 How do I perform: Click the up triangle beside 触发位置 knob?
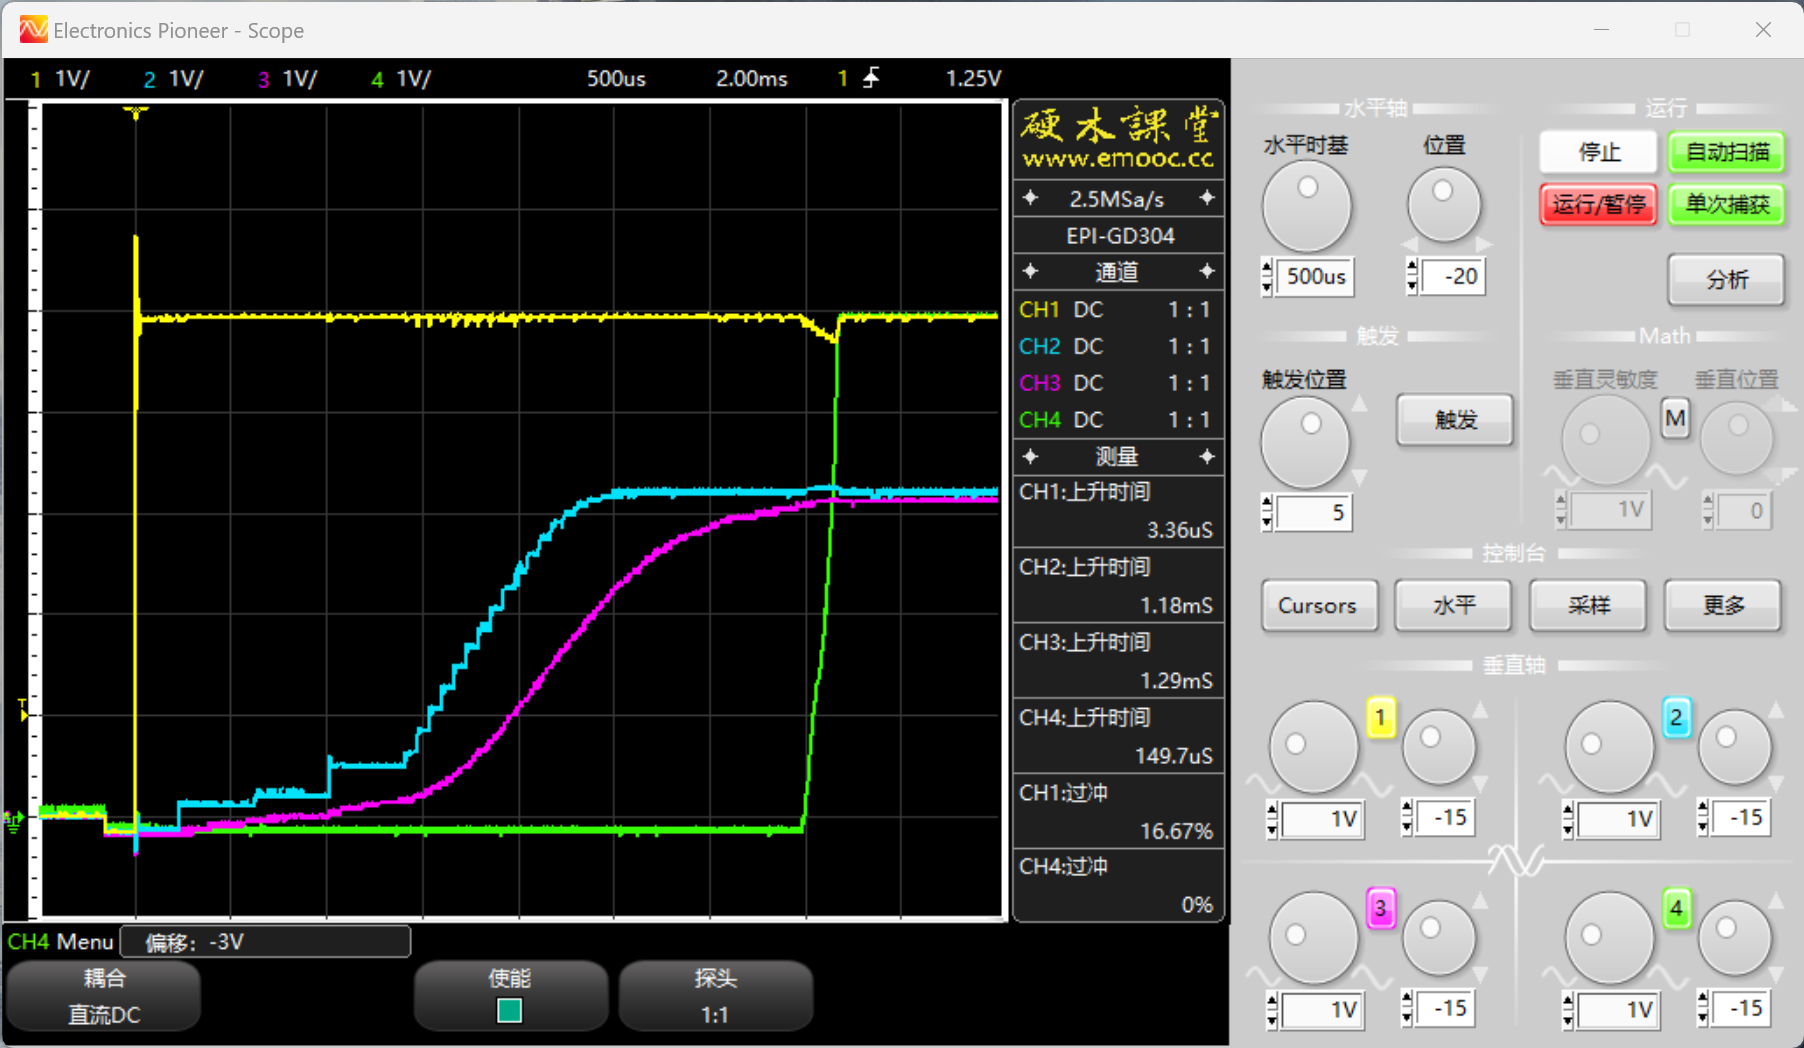click(x=1359, y=404)
